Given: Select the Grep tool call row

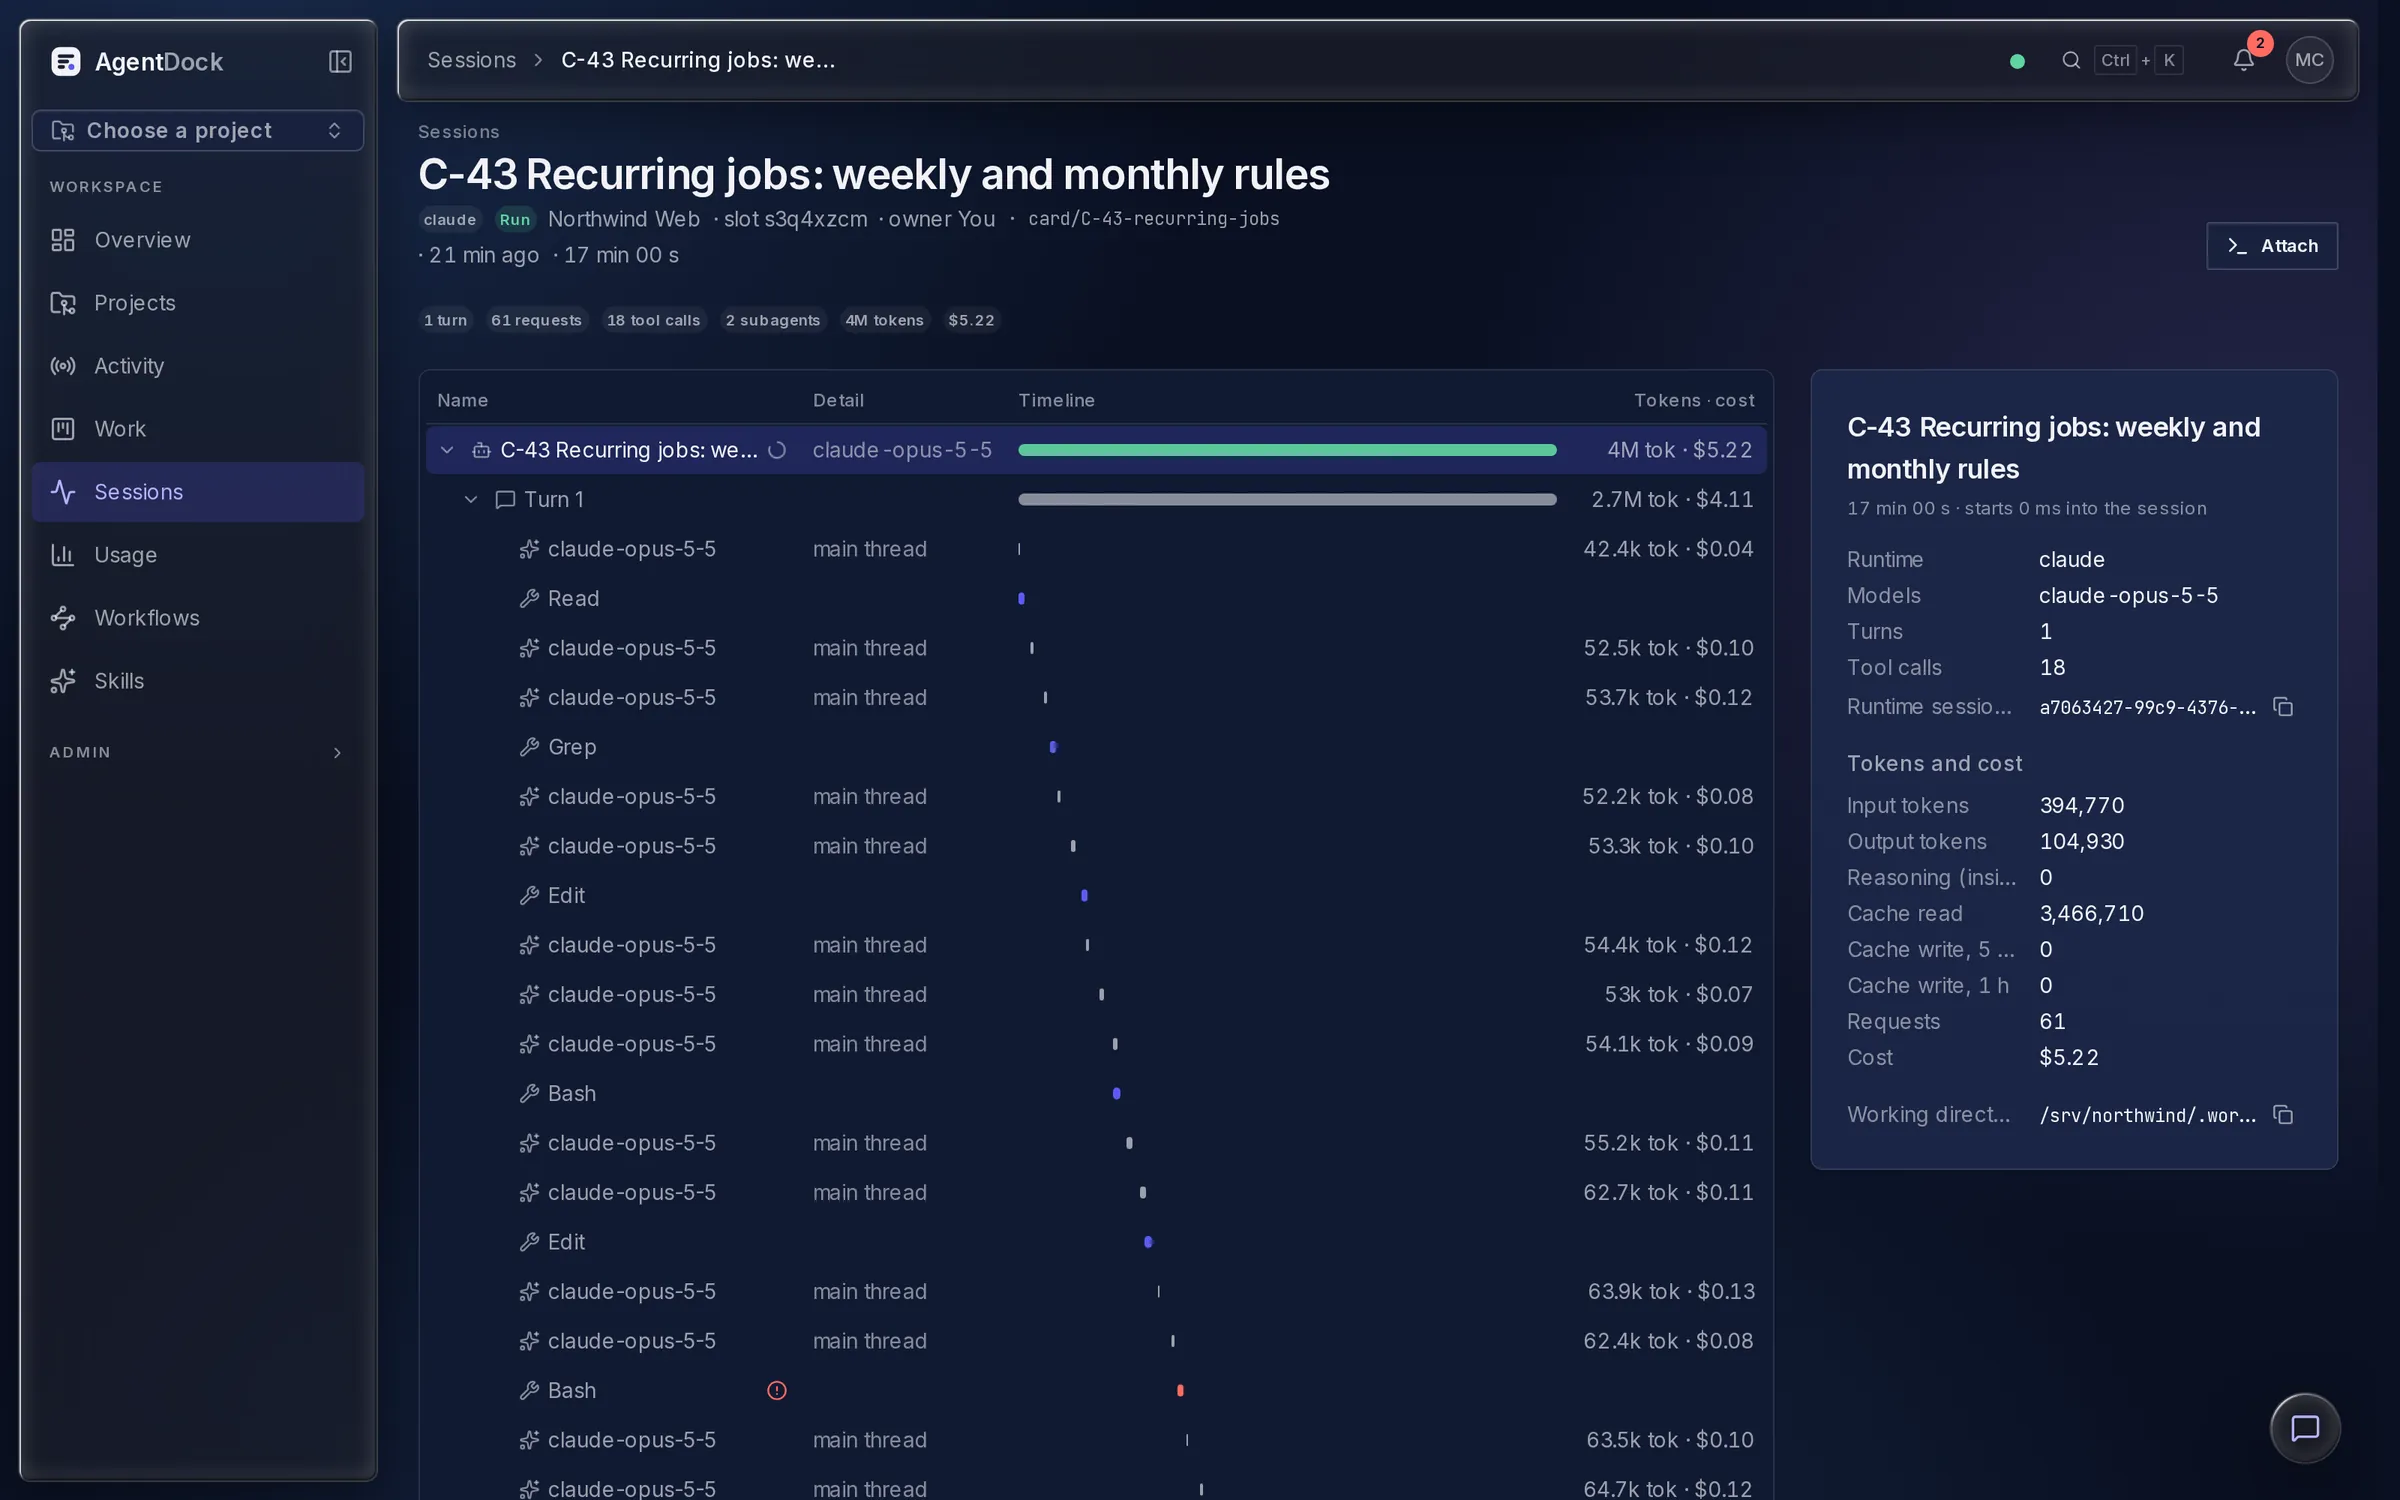Looking at the screenshot, I should point(1095,747).
